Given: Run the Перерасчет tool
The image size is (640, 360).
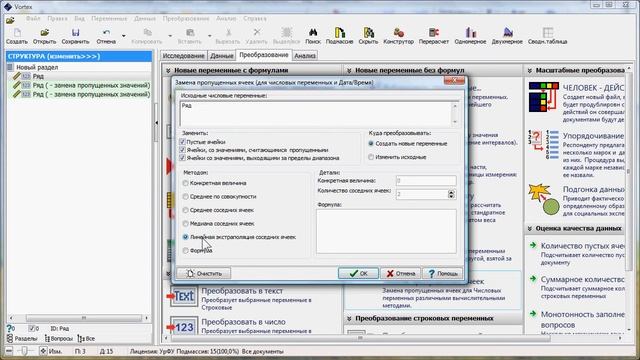Looking at the screenshot, I should click(x=433, y=32).
